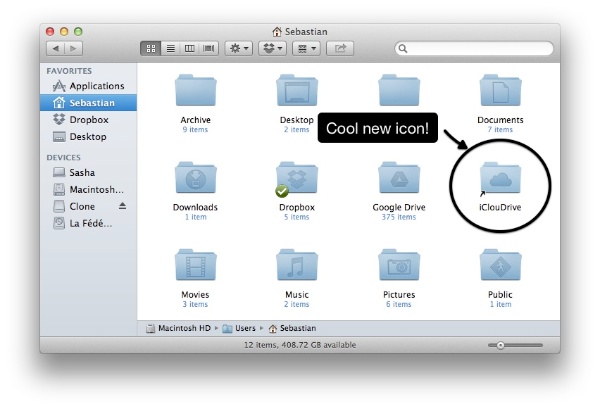Open Applications in the sidebar

88,86
